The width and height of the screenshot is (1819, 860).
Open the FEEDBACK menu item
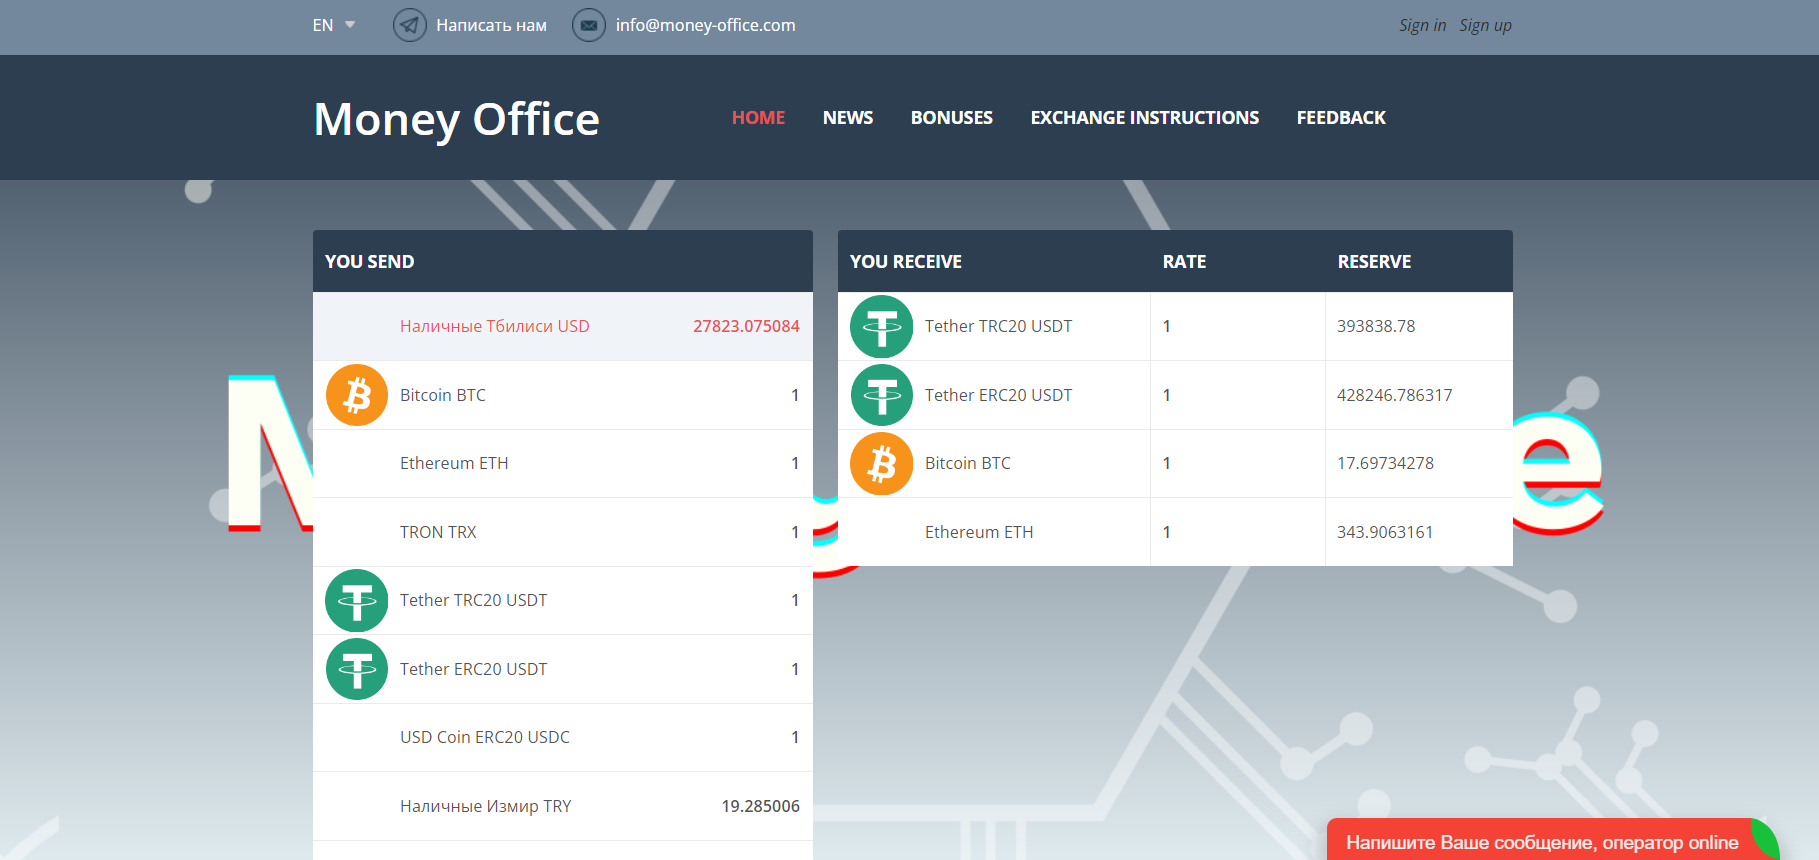[1340, 118]
